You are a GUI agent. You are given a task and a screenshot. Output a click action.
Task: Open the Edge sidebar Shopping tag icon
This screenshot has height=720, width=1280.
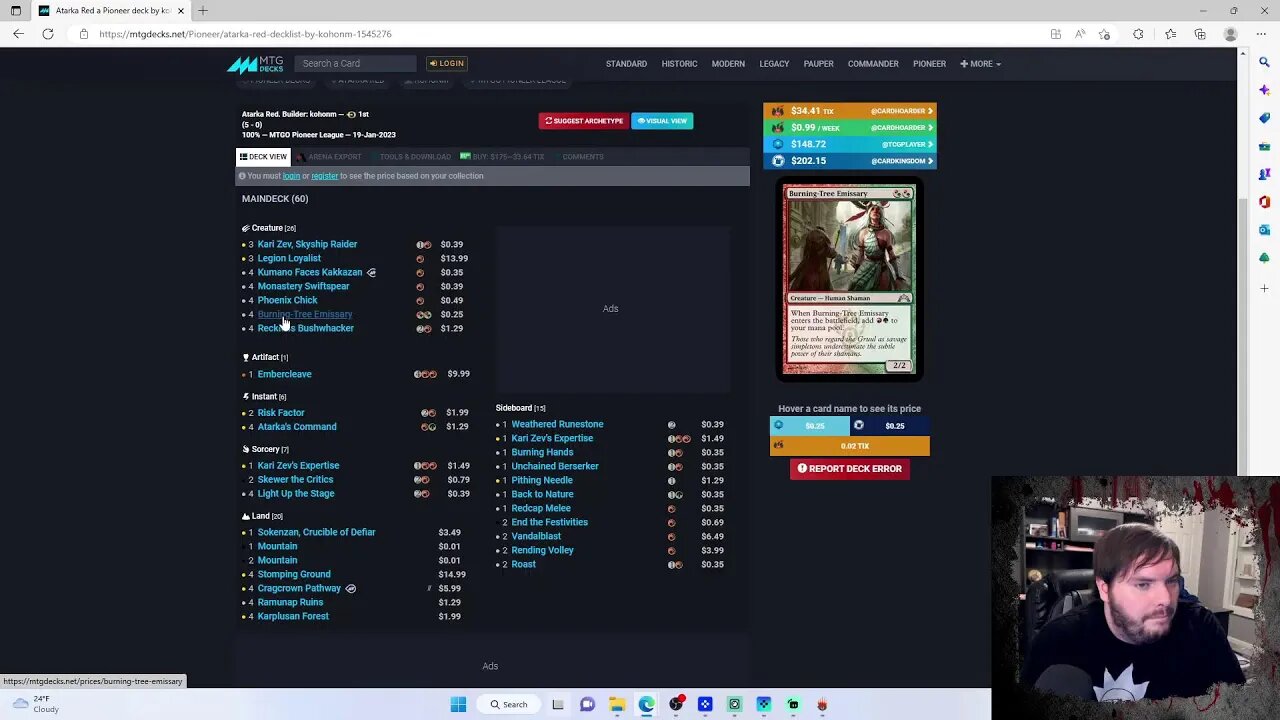click(x=1264, y=118)
